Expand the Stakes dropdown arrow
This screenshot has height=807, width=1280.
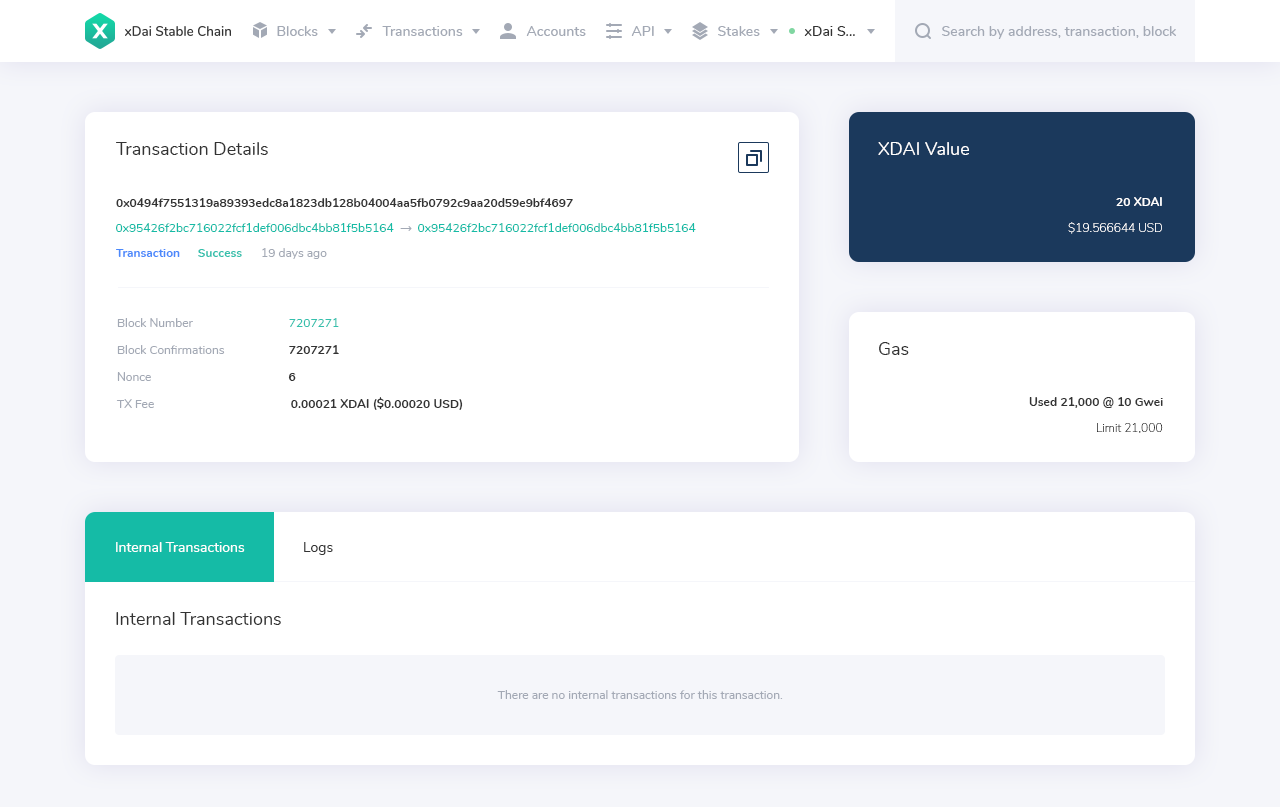pos(774,31)
